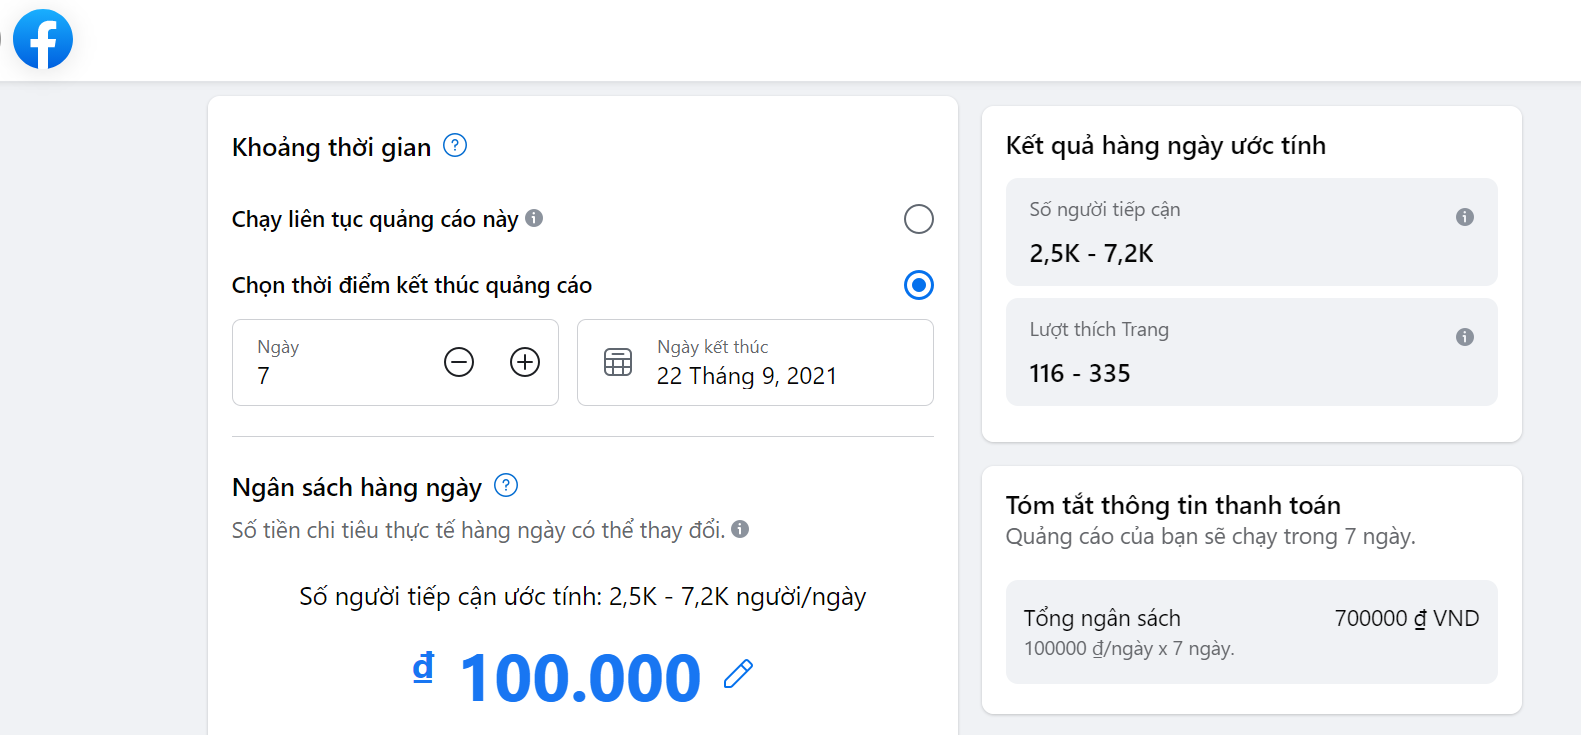
Task: Click '100000 ₫/ngày x 7 ngày.' text
Action: click(x=1129, y=649)
